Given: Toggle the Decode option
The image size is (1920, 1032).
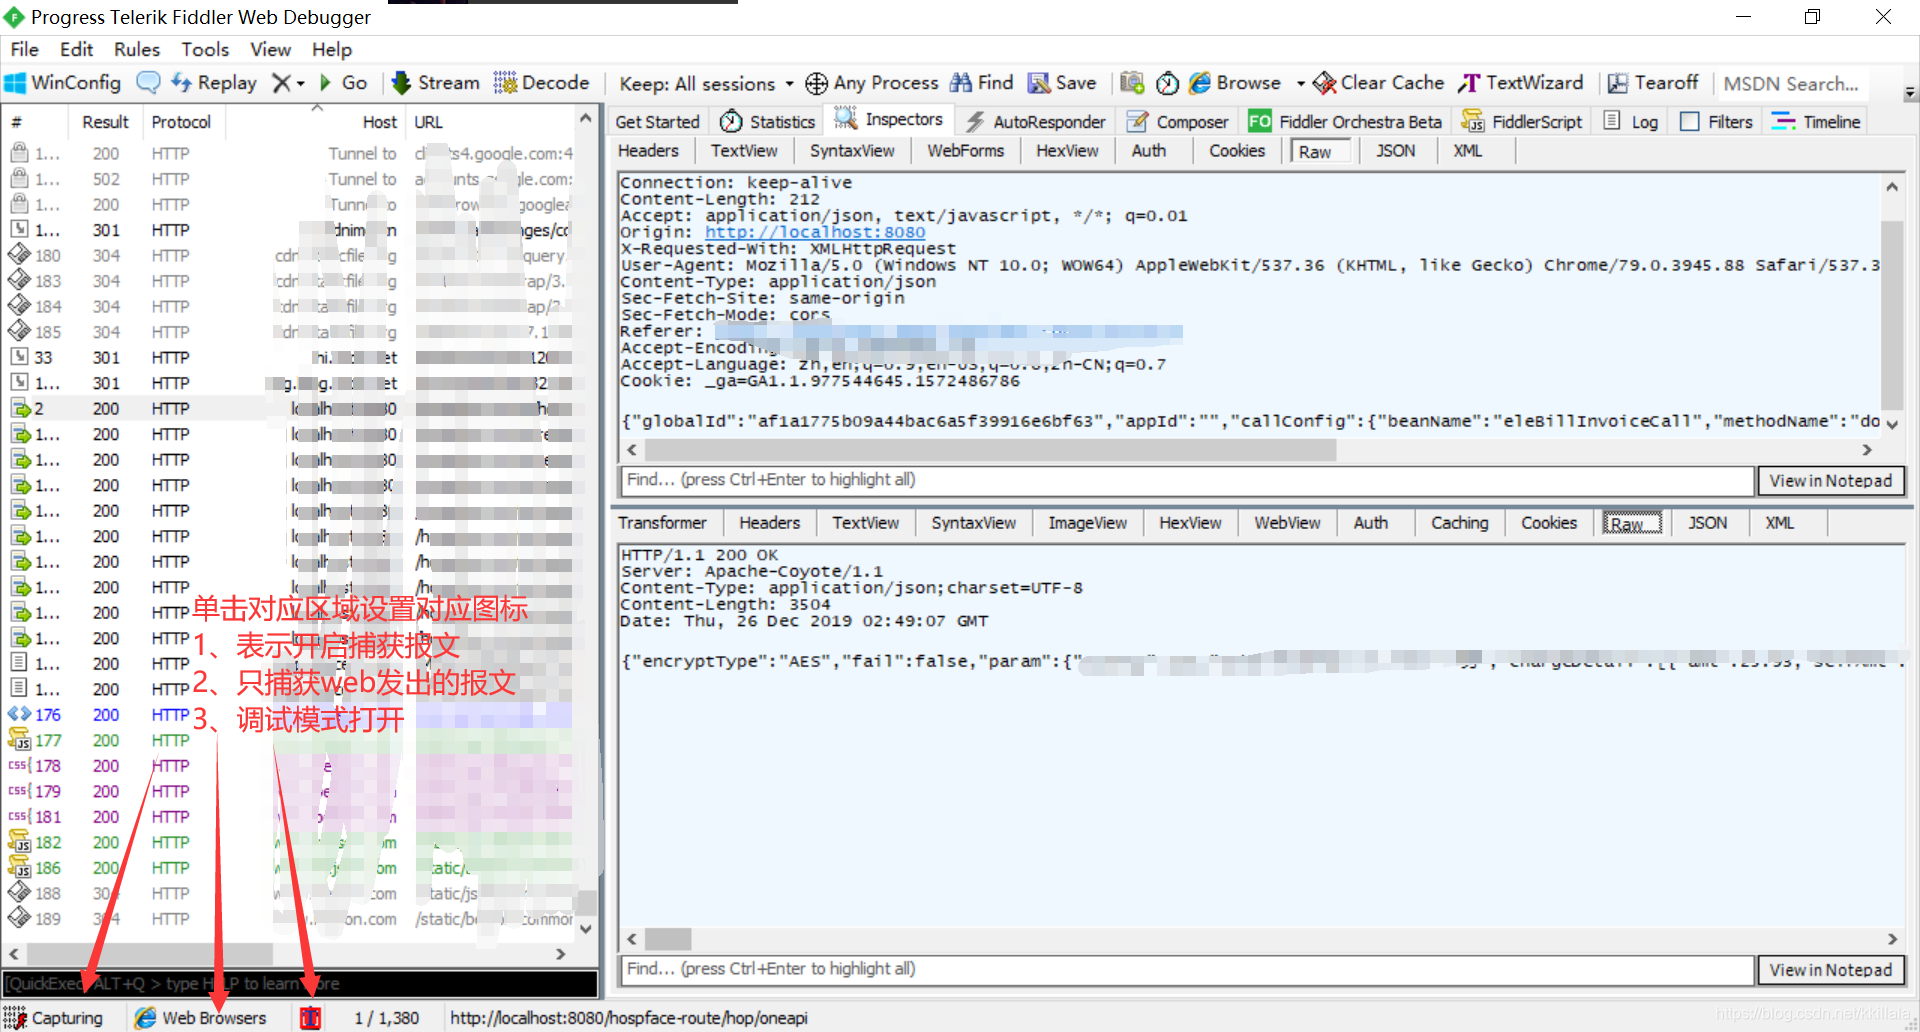Looking at the screenshot, I should pos(542,83).
